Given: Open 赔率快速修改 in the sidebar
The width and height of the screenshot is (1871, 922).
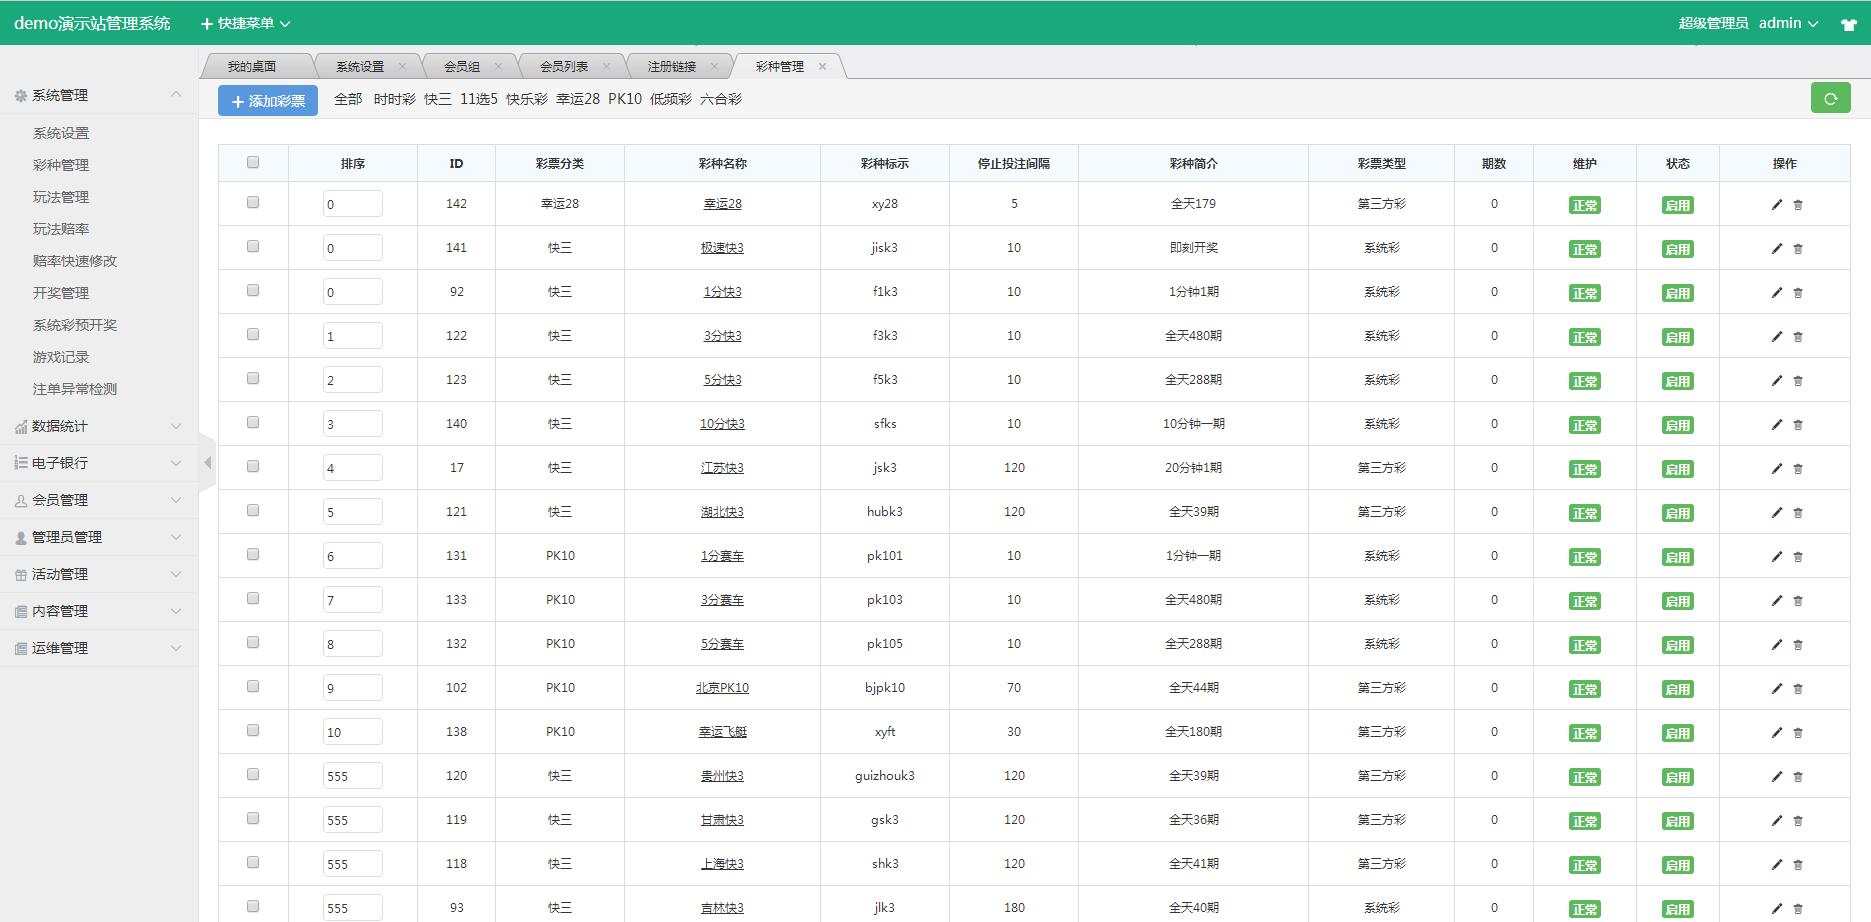Looking at the screenshot, I should point(75,261).
